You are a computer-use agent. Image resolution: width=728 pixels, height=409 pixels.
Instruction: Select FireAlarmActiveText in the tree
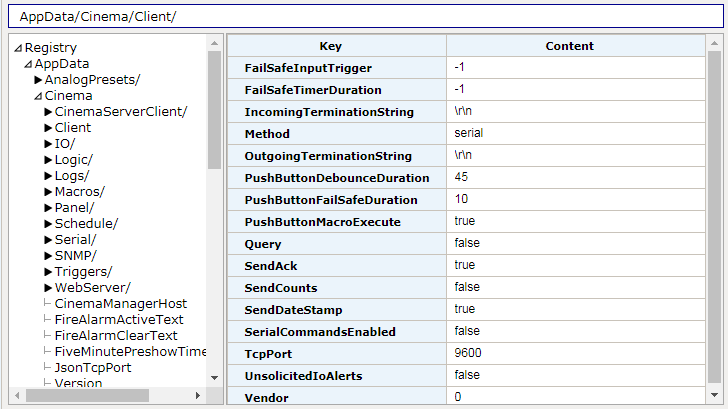coord(119,319)
